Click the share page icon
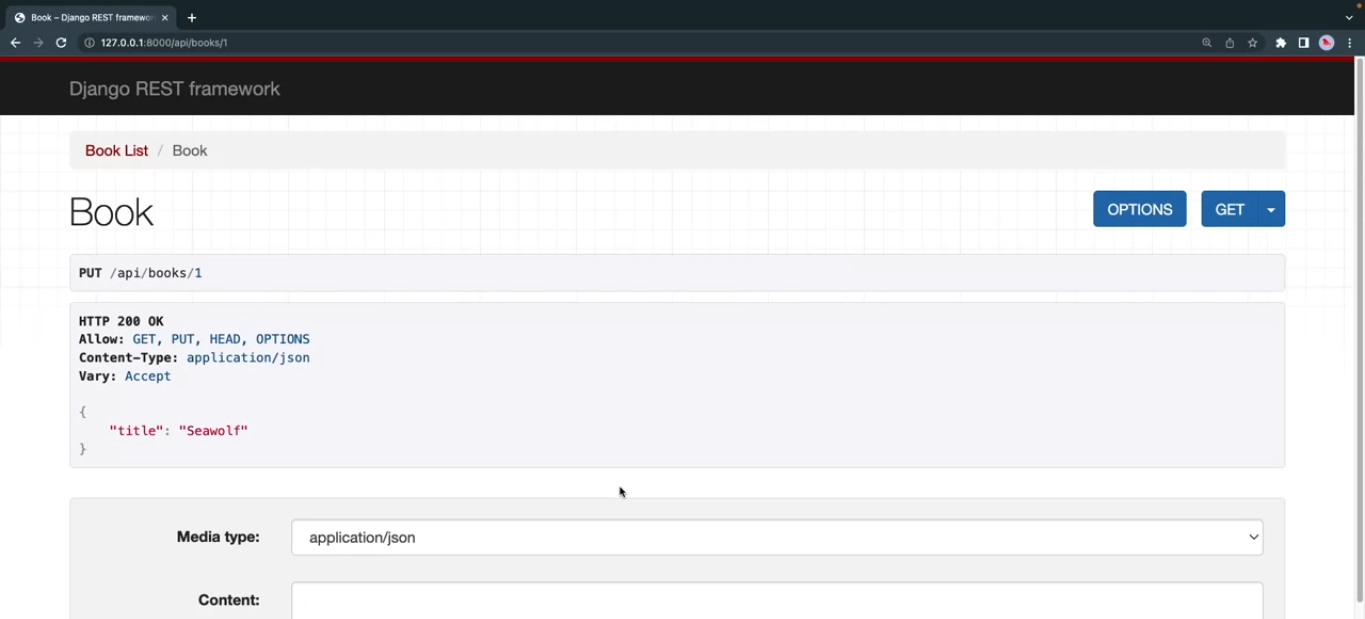Image resolution: width=1365 pixels, height=619 pixels. point(1230,43)
